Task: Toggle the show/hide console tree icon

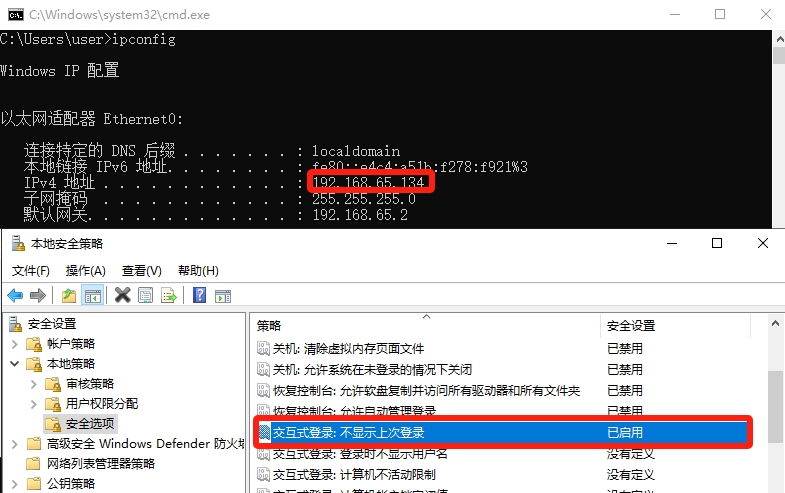Action: pyautogui.click(x=93, y=296)
